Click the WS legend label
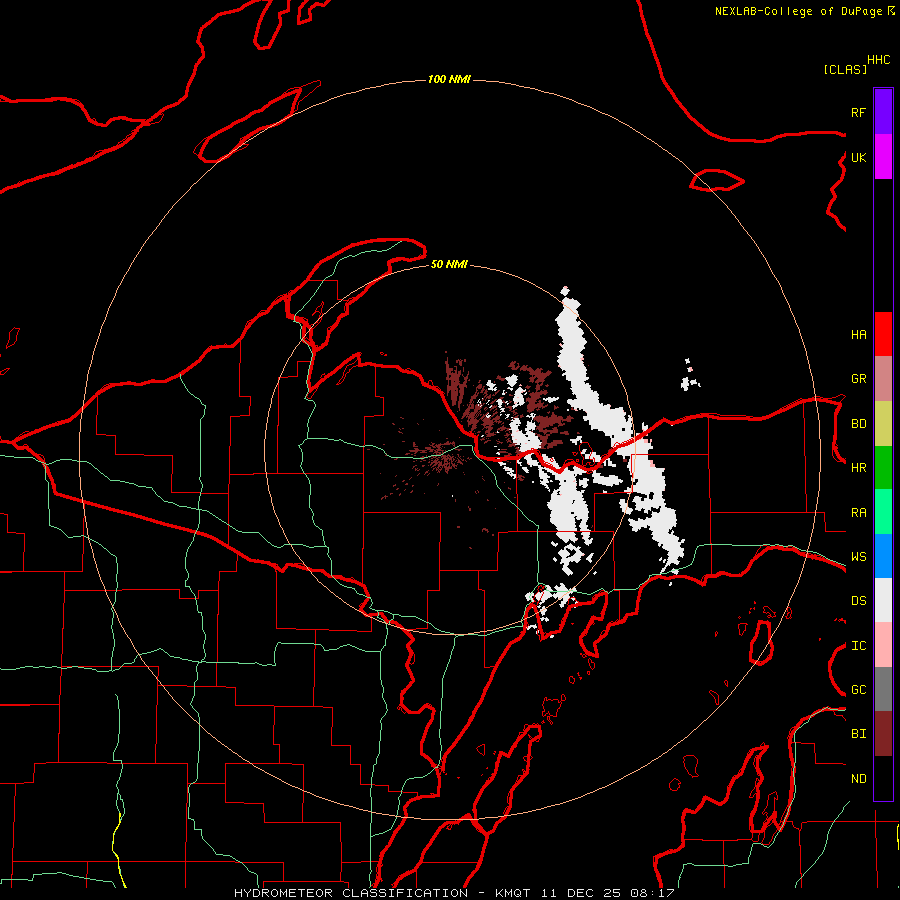The width and height of the screenshot is (900, 900). click(x=859, y=557)
